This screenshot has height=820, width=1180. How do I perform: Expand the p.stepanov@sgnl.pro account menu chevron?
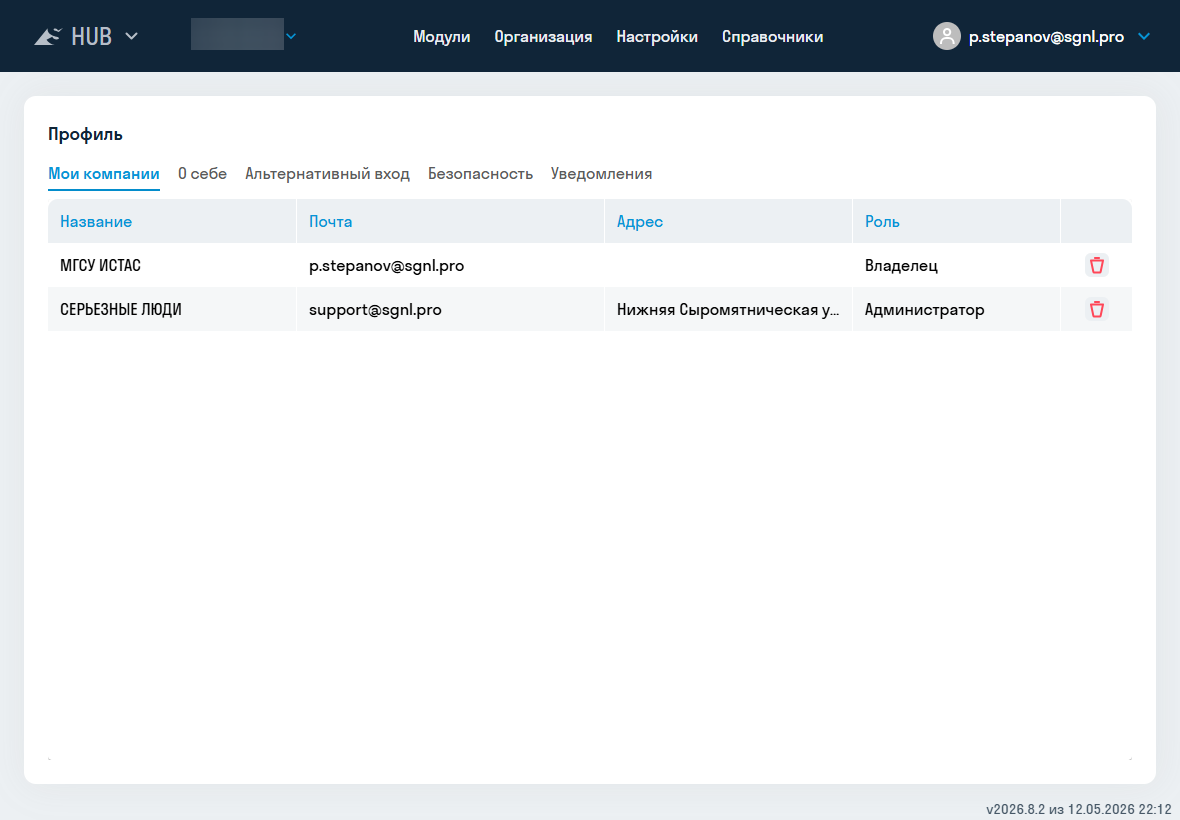[x=1144, y=36]
